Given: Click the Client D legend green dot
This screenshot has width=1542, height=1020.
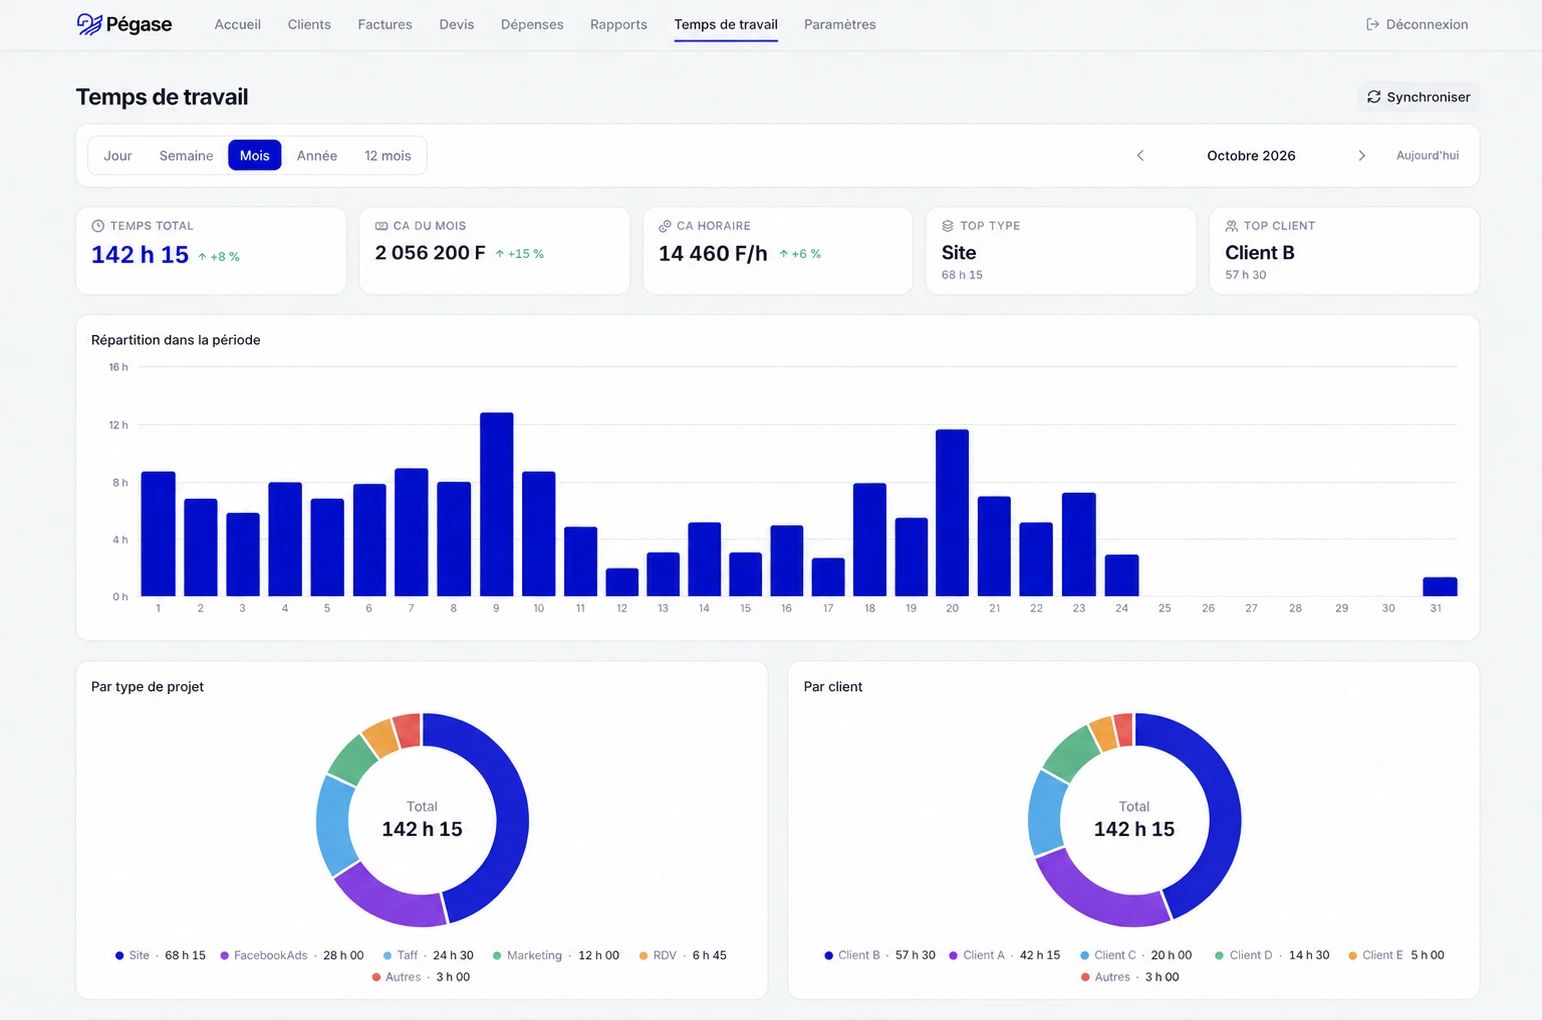Looking at the screenshot, I should (x=1220, y=956).
